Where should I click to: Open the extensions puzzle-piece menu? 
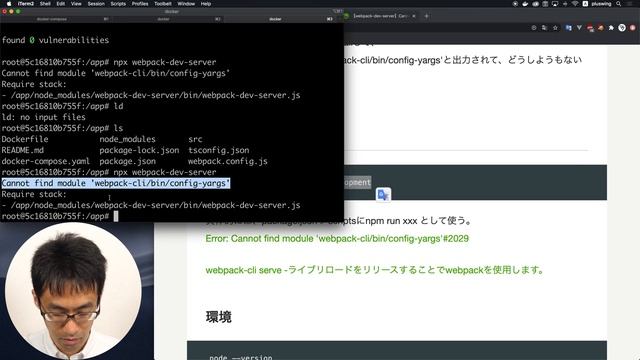click(x=611, y=28)
